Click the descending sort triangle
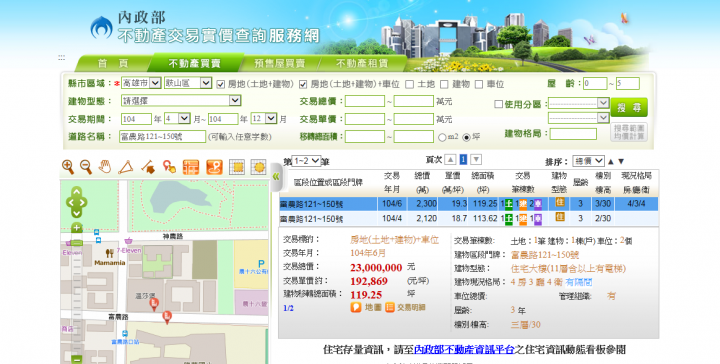Screen dimensions: 720x364 click(621, 162)
